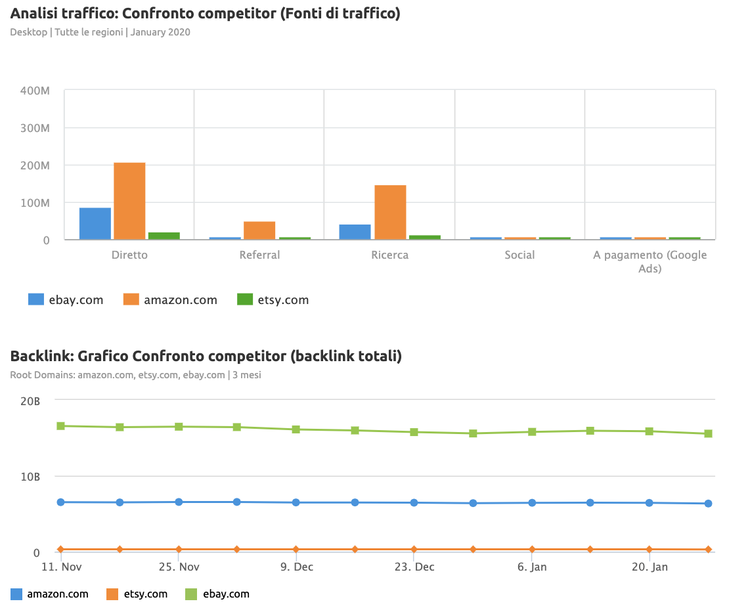
Task: Click the Backlink Grafico Confronto competitor title
Action: coord(206,356)
